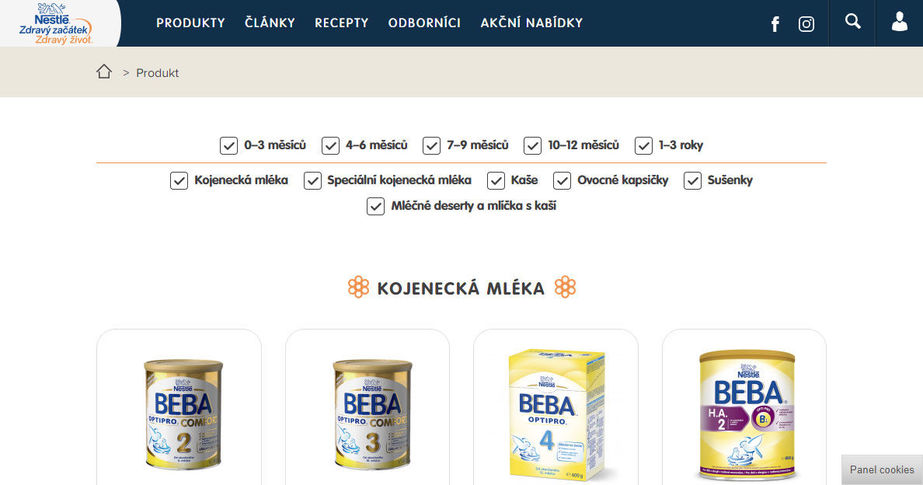
Task: Open the Panel cookies button
Action: [x=882, y=470]
